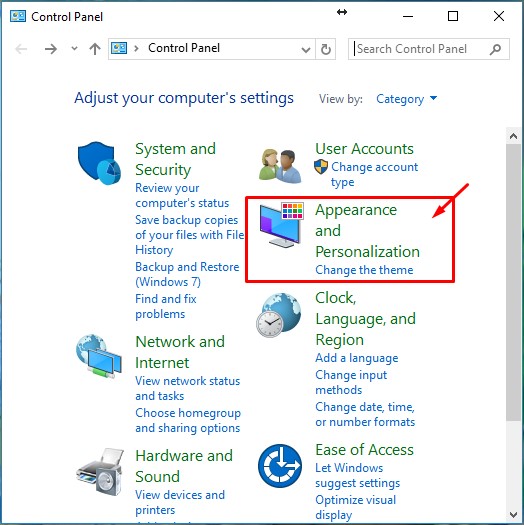Open Optimize visual display link
524x525 pixels.
[356, 507]
